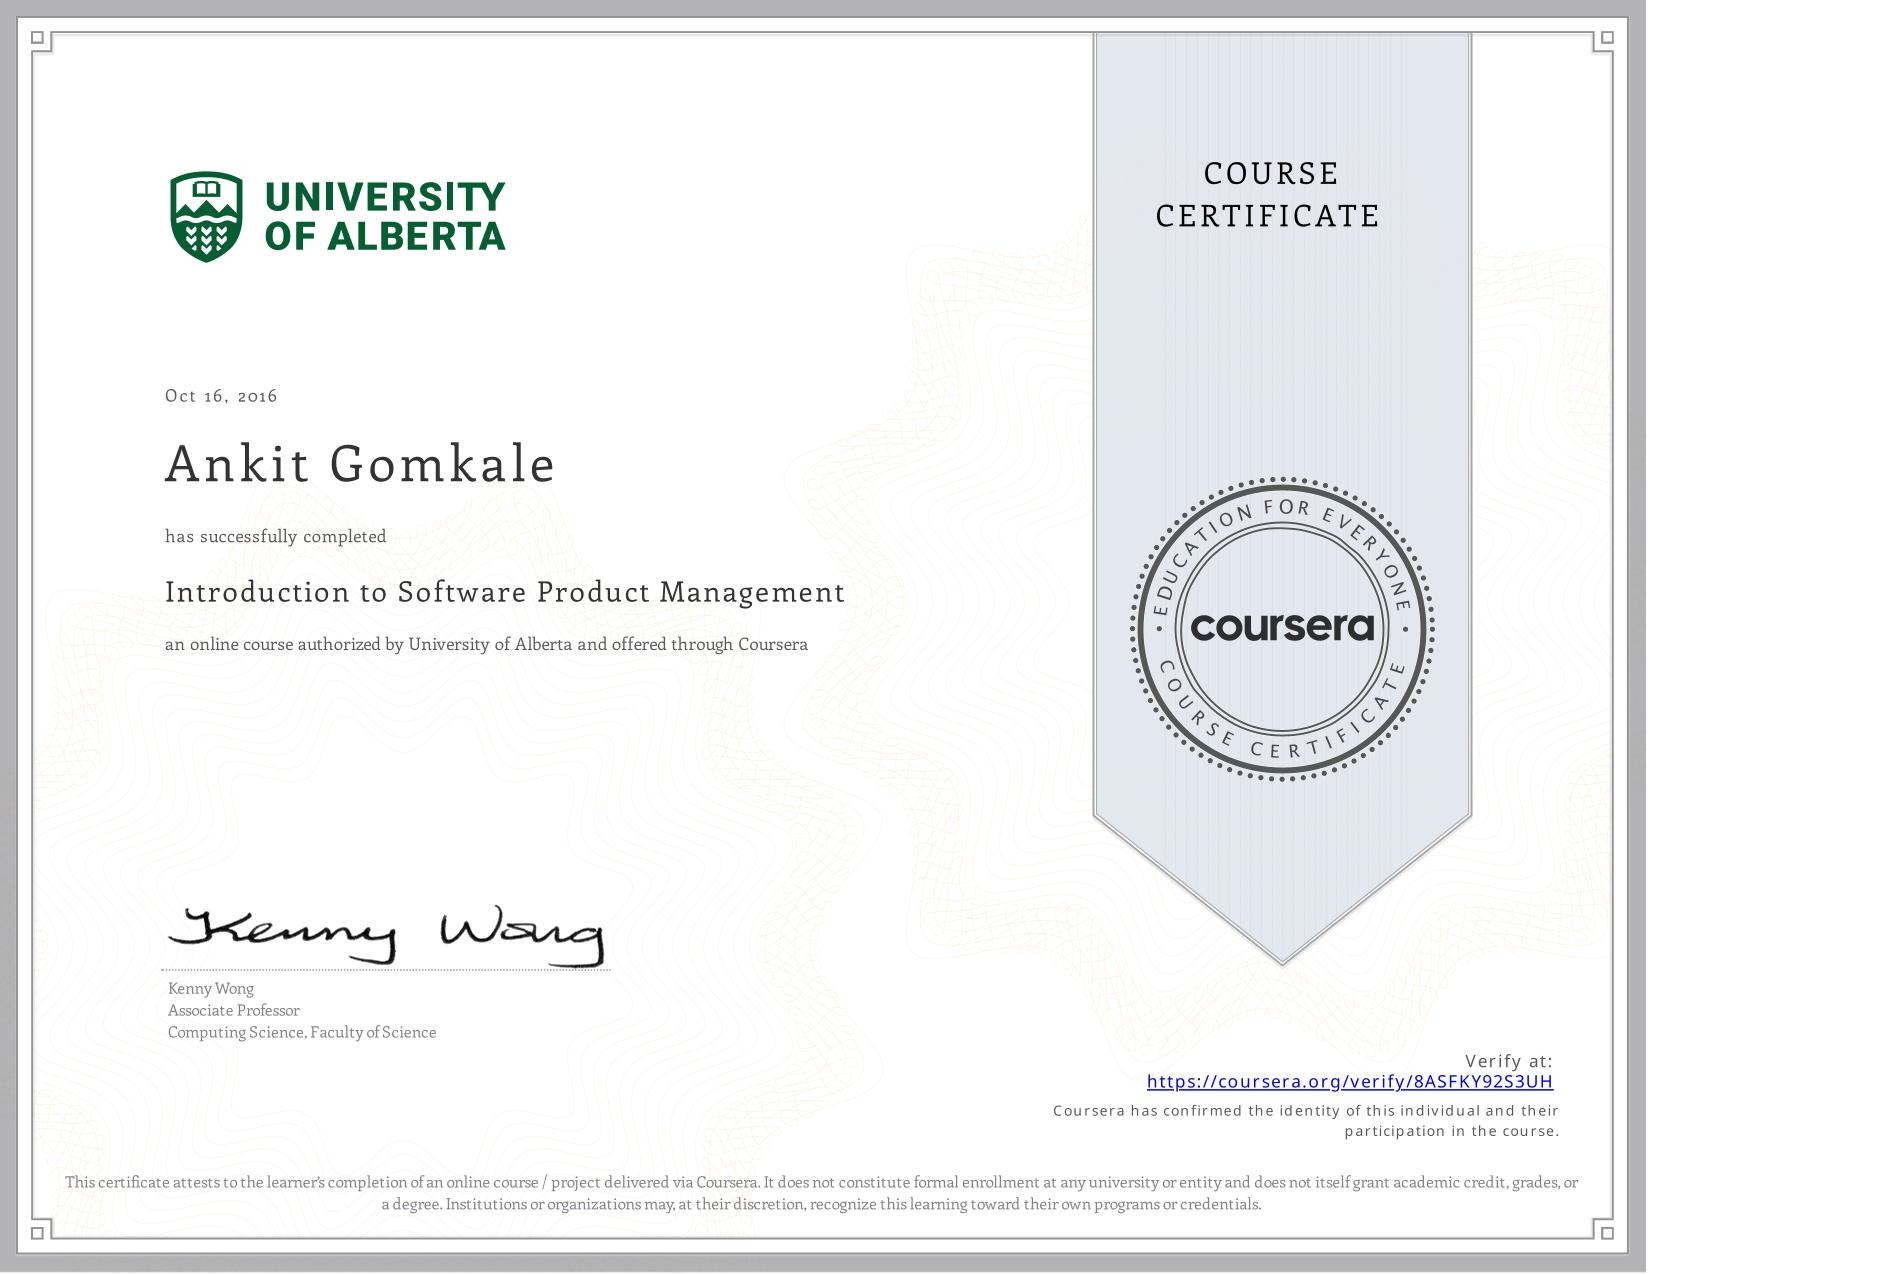Viewport: 1904px width, 1275px height.
Task: Click 'Computing Science, Faculty of Science' text
Action: 302,1032
